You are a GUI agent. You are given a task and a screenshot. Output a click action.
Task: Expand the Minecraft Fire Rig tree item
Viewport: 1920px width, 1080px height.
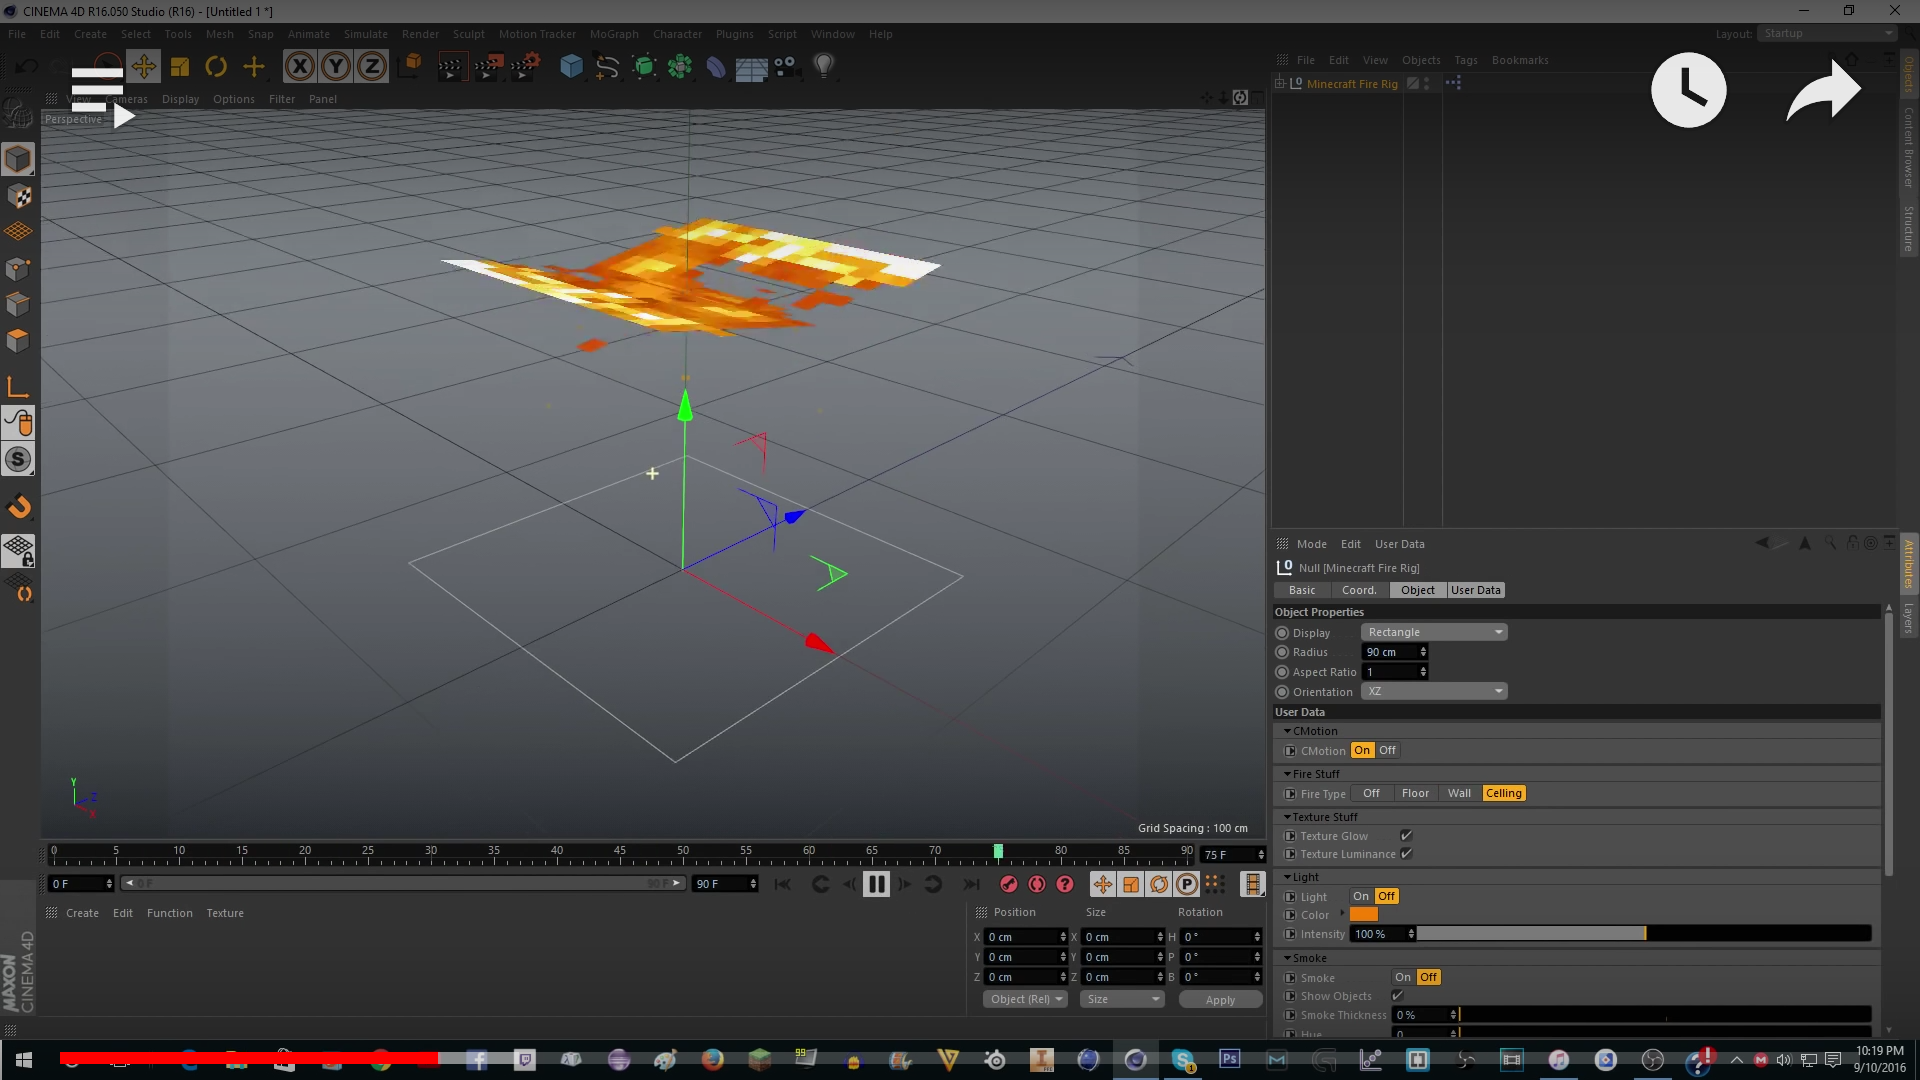pos(1280,84)
